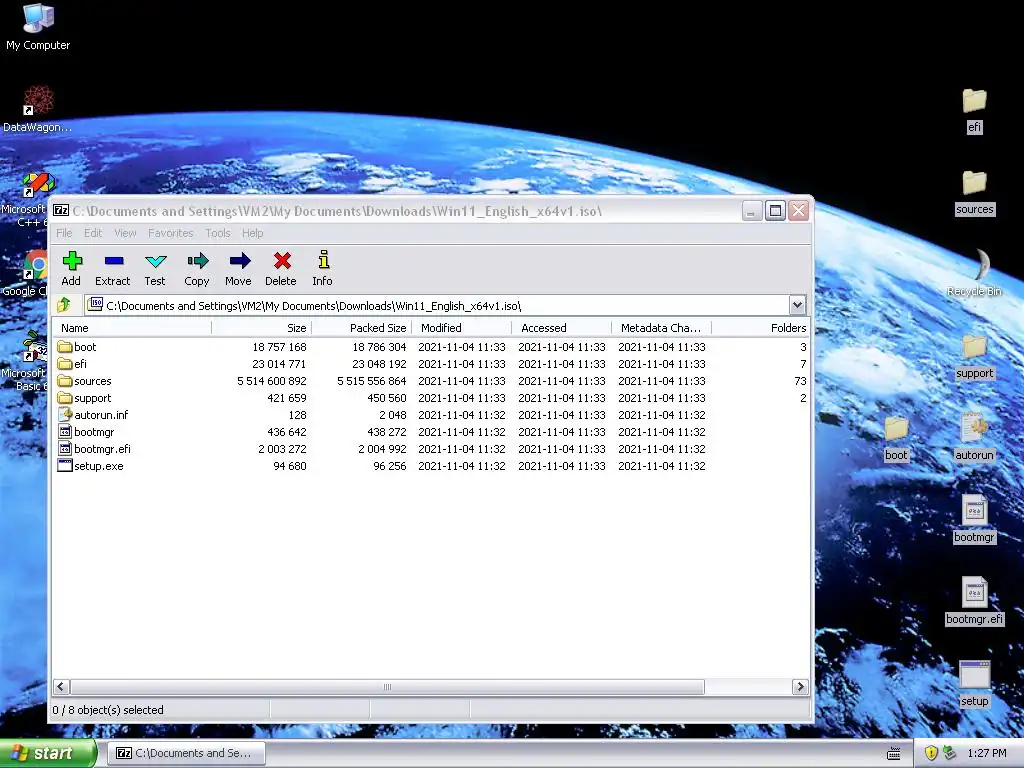Select Recycle Bin desktop icon
Viewport: 1024px width, 768px height.
tap(974, 273)
